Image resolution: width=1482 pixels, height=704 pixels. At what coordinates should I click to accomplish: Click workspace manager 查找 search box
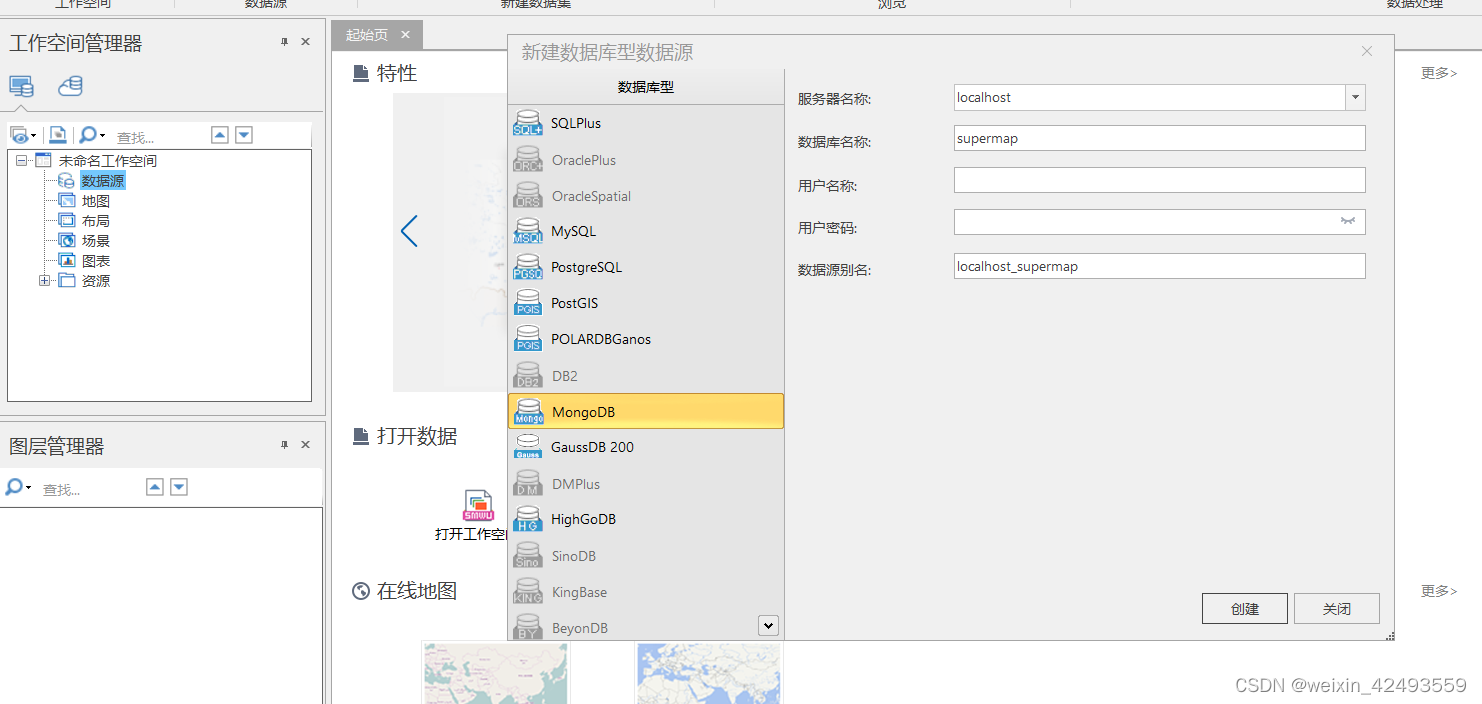158,137
